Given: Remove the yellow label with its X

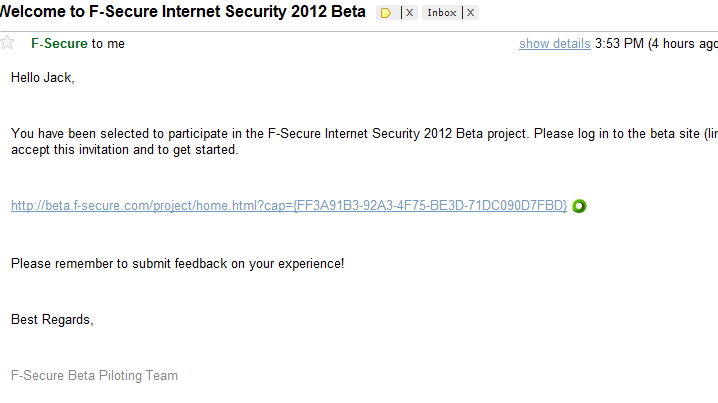Looking at the screenshot, I should (x=408, y=13).
